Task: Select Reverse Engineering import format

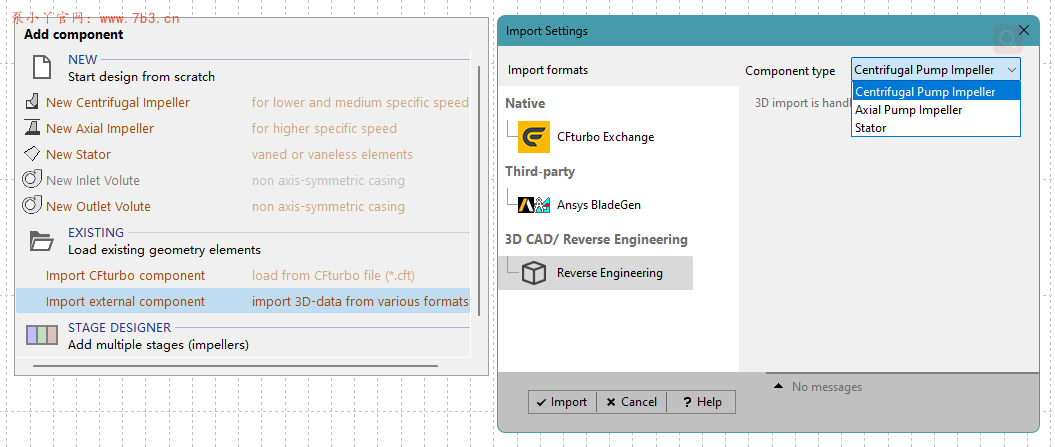Action: click(595, 273)
